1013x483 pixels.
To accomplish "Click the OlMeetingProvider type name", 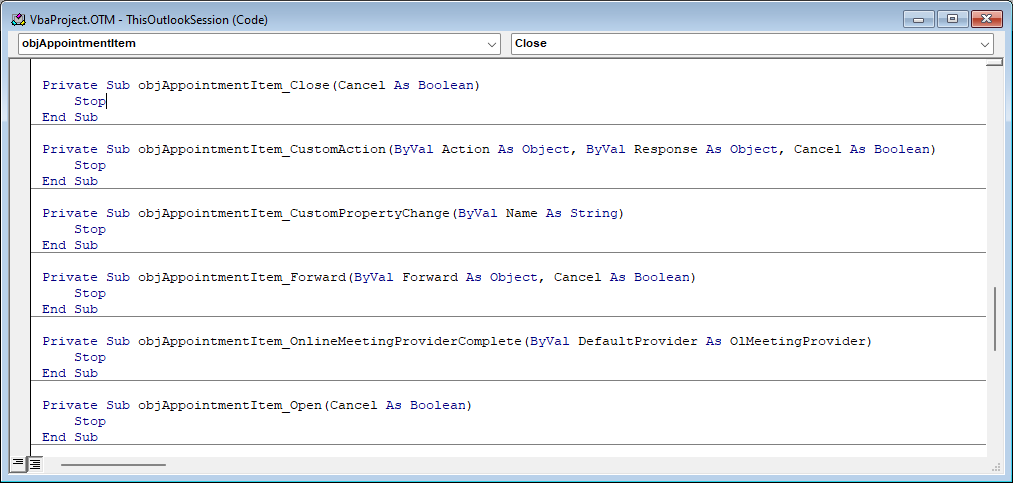I will pyautogui.click(x=797, y=341).
